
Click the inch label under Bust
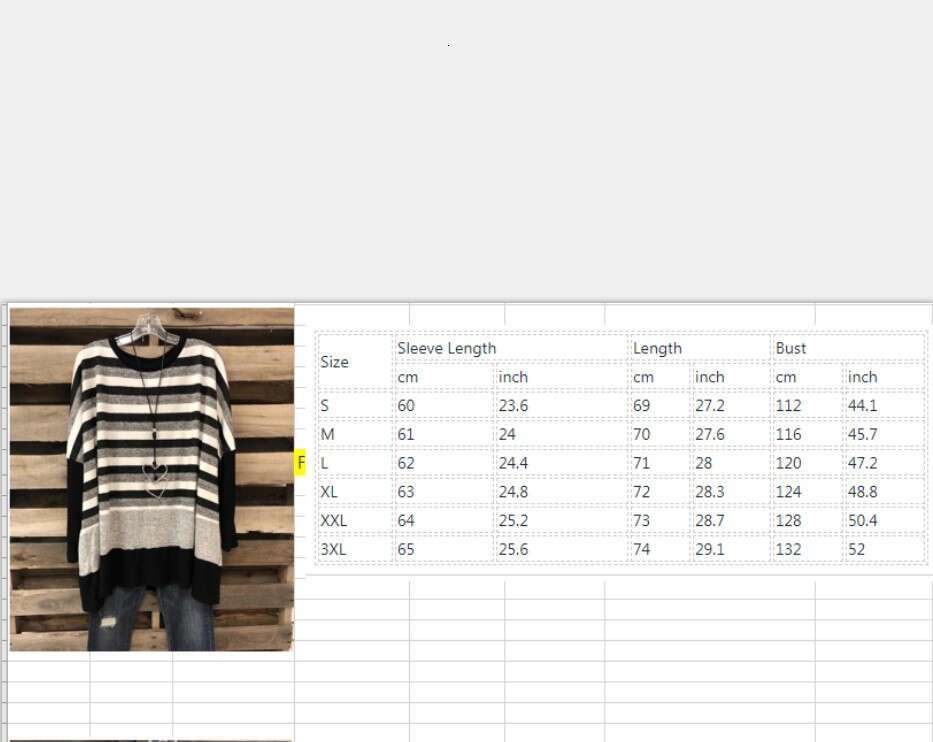click(x=862, y=377)
